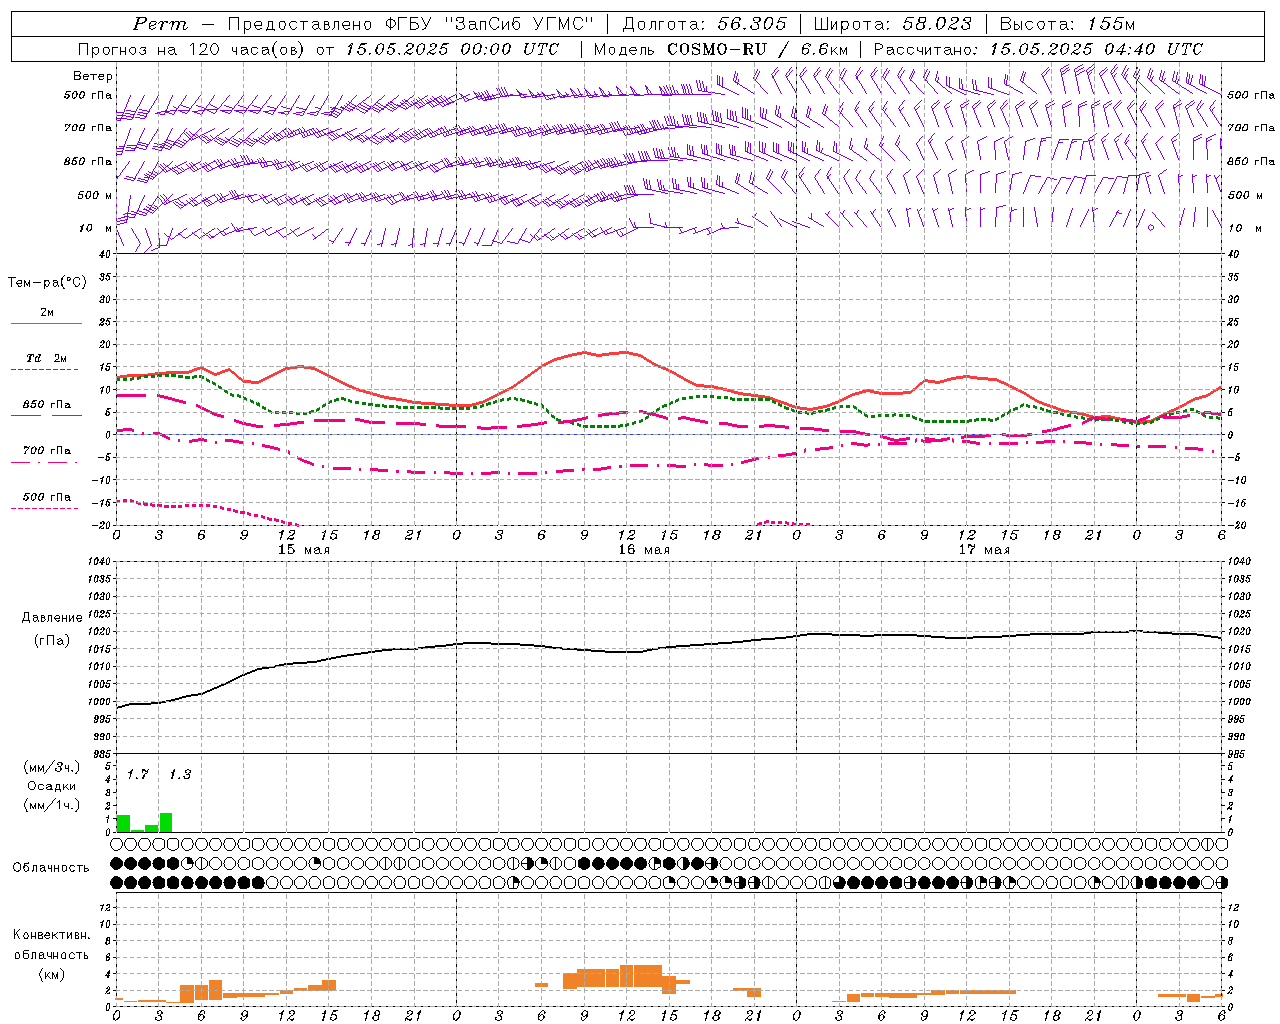Click the "16 мая" date label

[643, 550]
